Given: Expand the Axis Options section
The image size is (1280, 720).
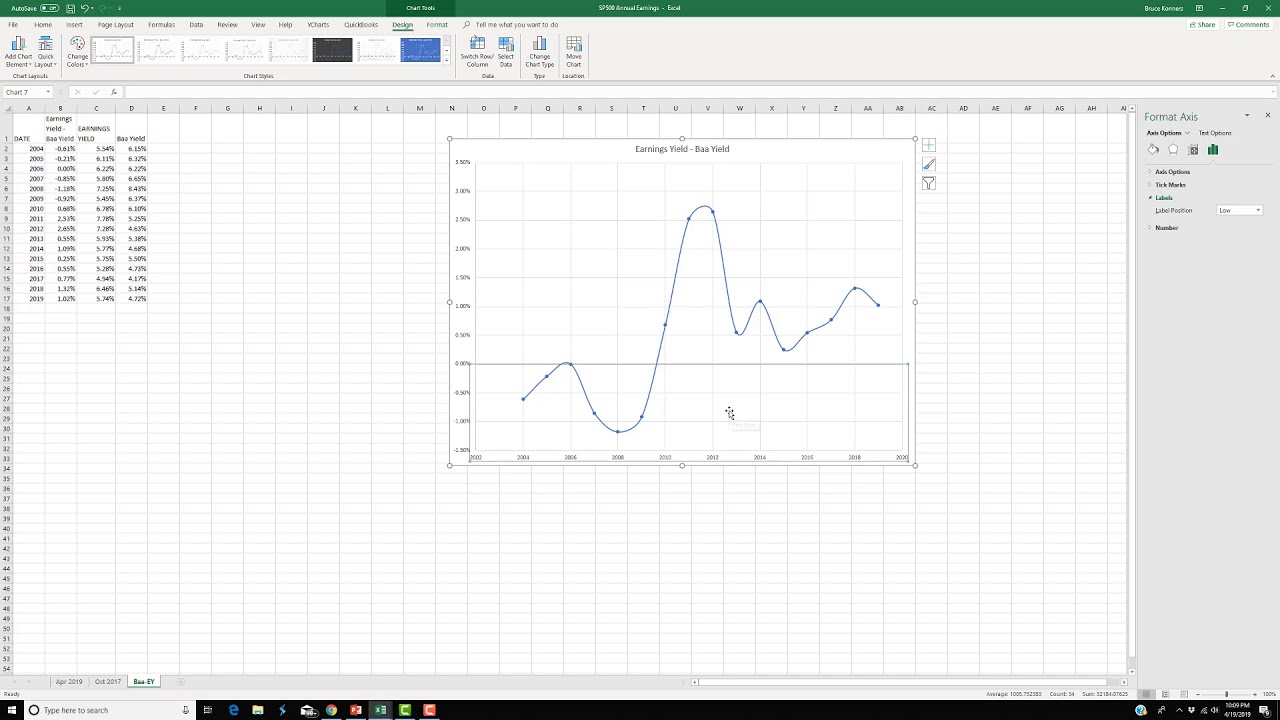Looking at the screenshot, I should tap(1170, 172).
